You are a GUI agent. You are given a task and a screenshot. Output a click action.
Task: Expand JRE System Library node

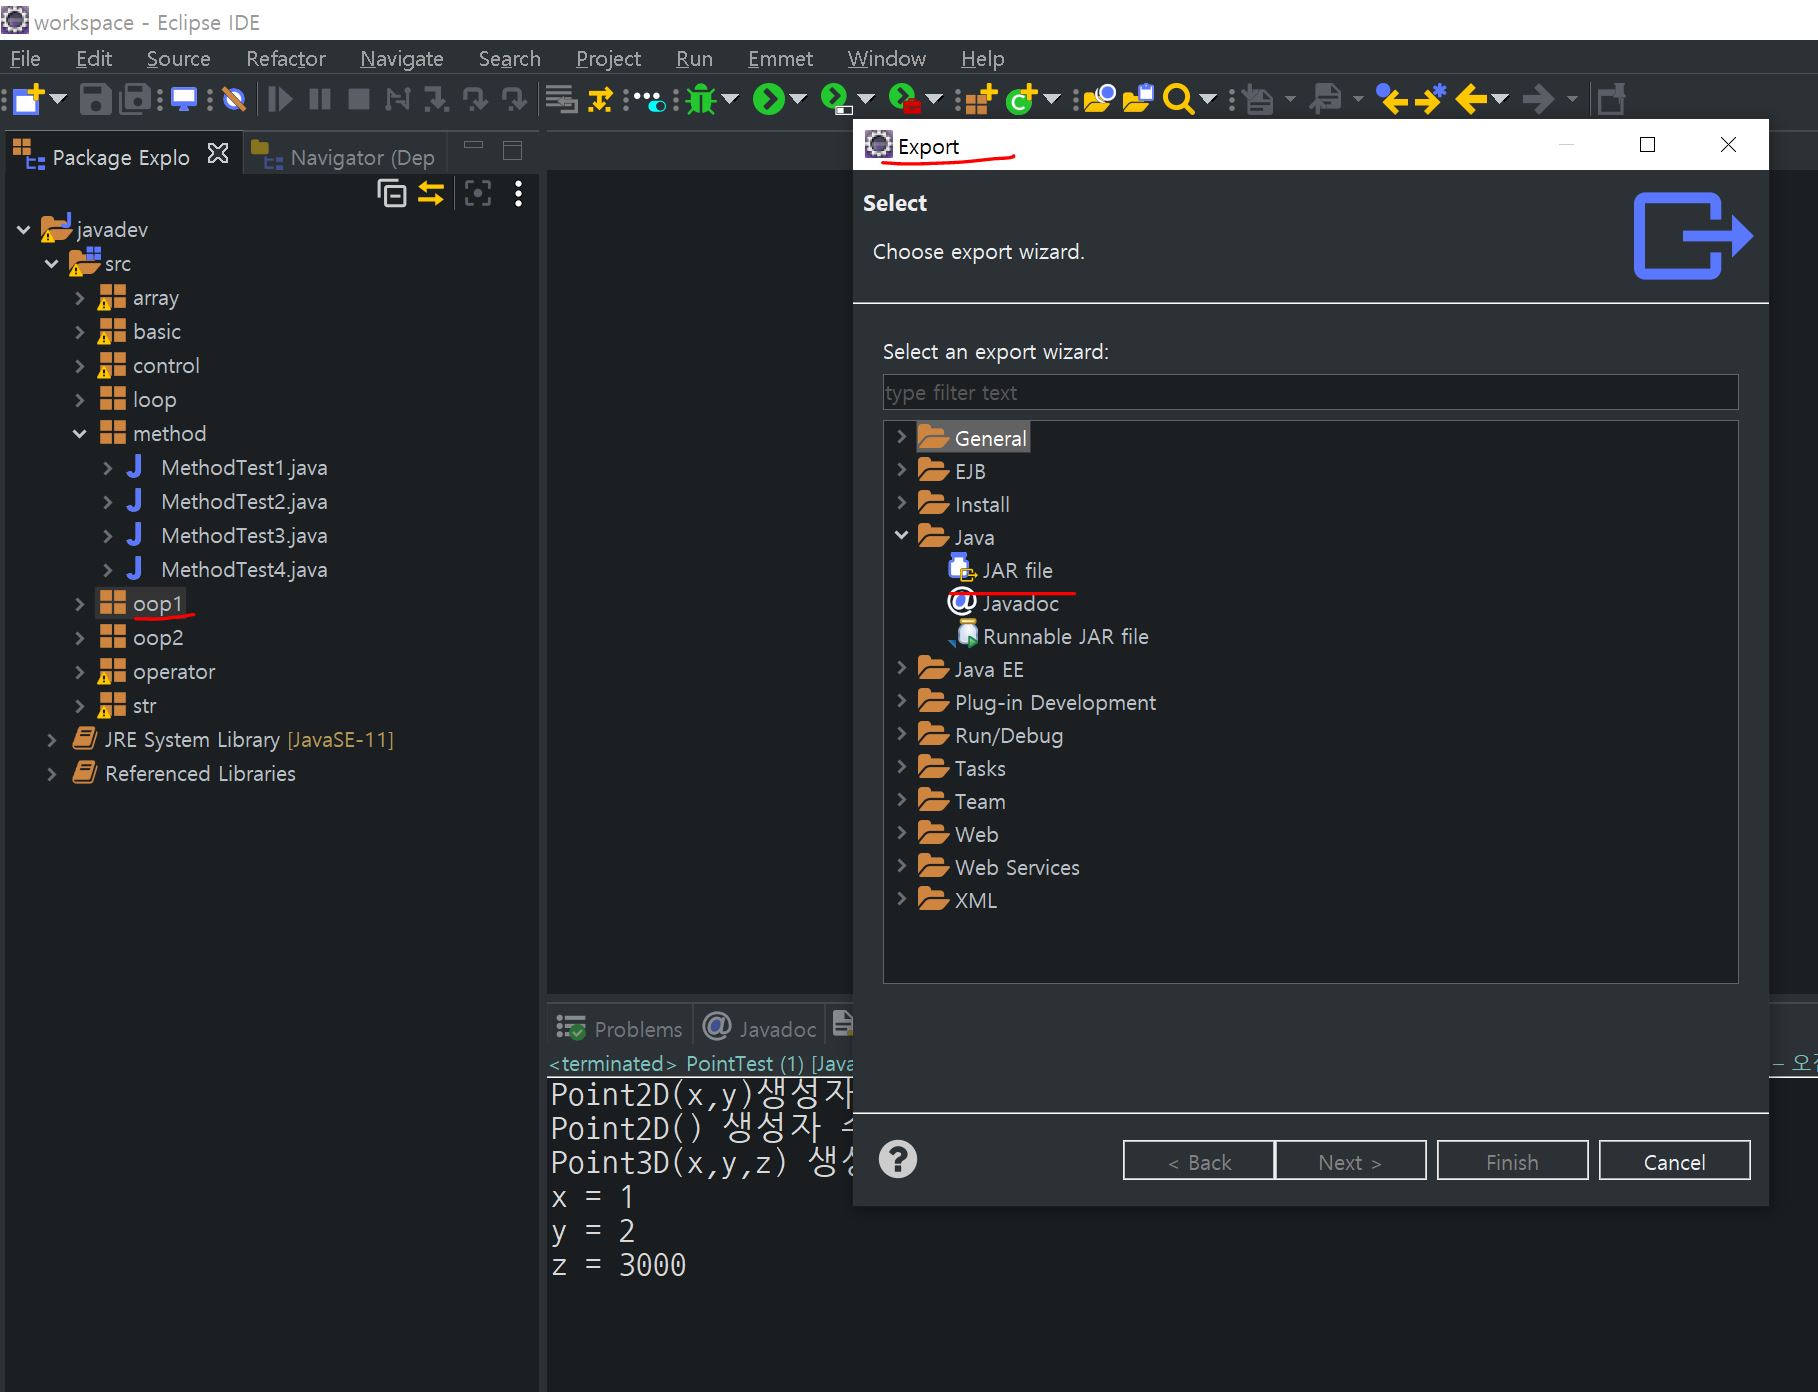(52, 740)
